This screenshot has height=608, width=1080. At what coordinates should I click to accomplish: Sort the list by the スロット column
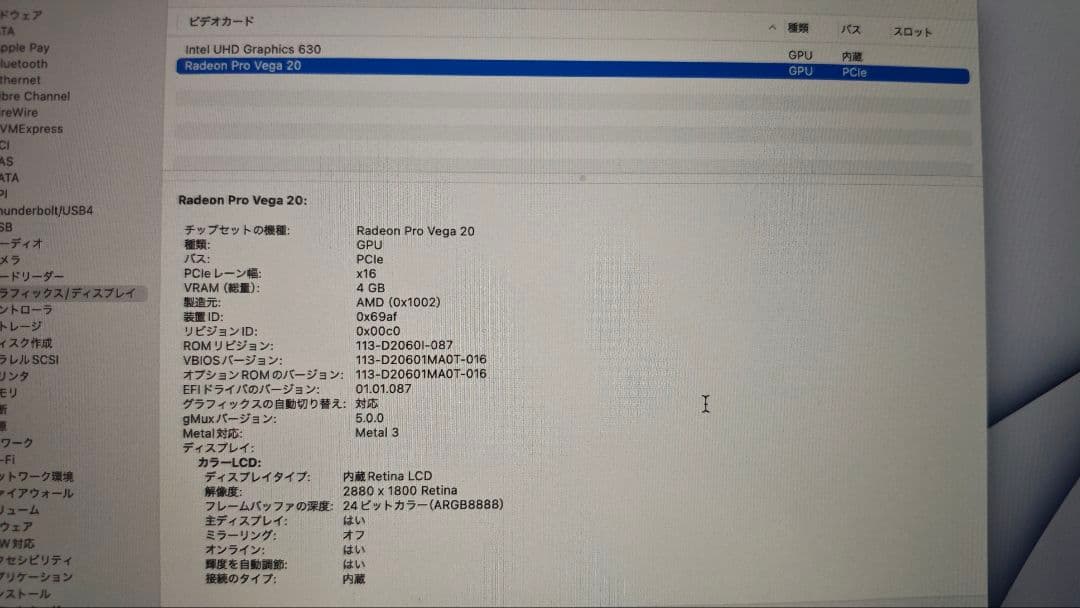click(913, 31)
